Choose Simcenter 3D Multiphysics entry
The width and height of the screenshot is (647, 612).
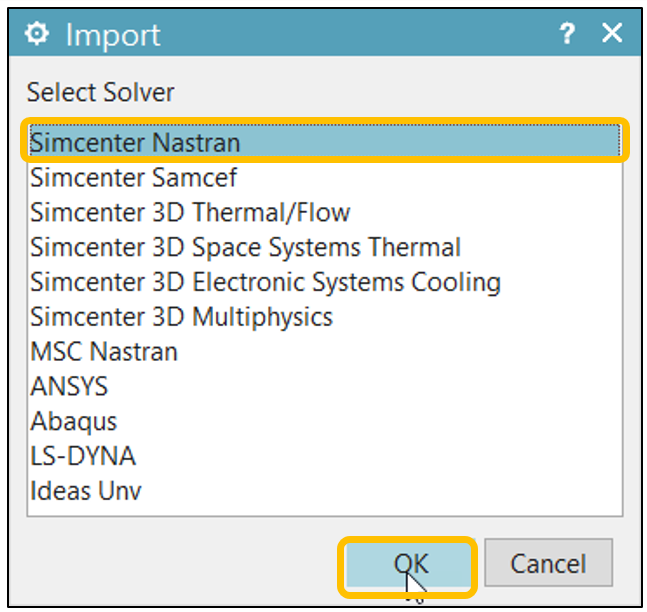(x=181, y=318)
